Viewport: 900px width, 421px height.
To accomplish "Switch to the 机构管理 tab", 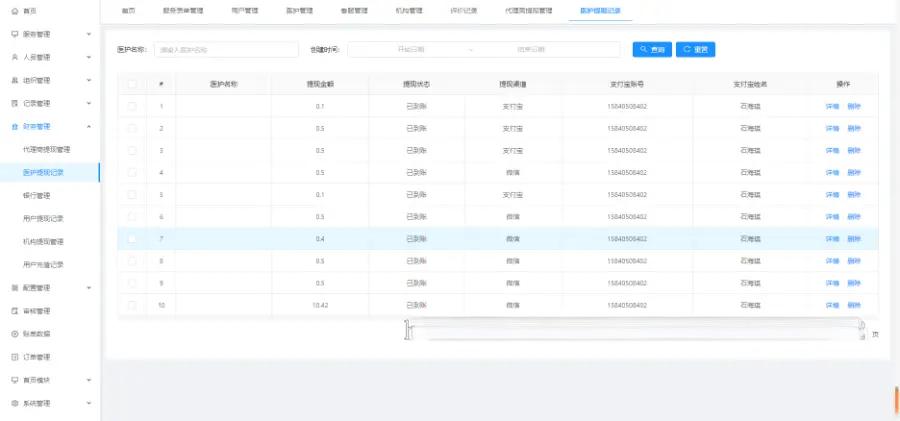I will pyautogui.click(x=409, y=11).
